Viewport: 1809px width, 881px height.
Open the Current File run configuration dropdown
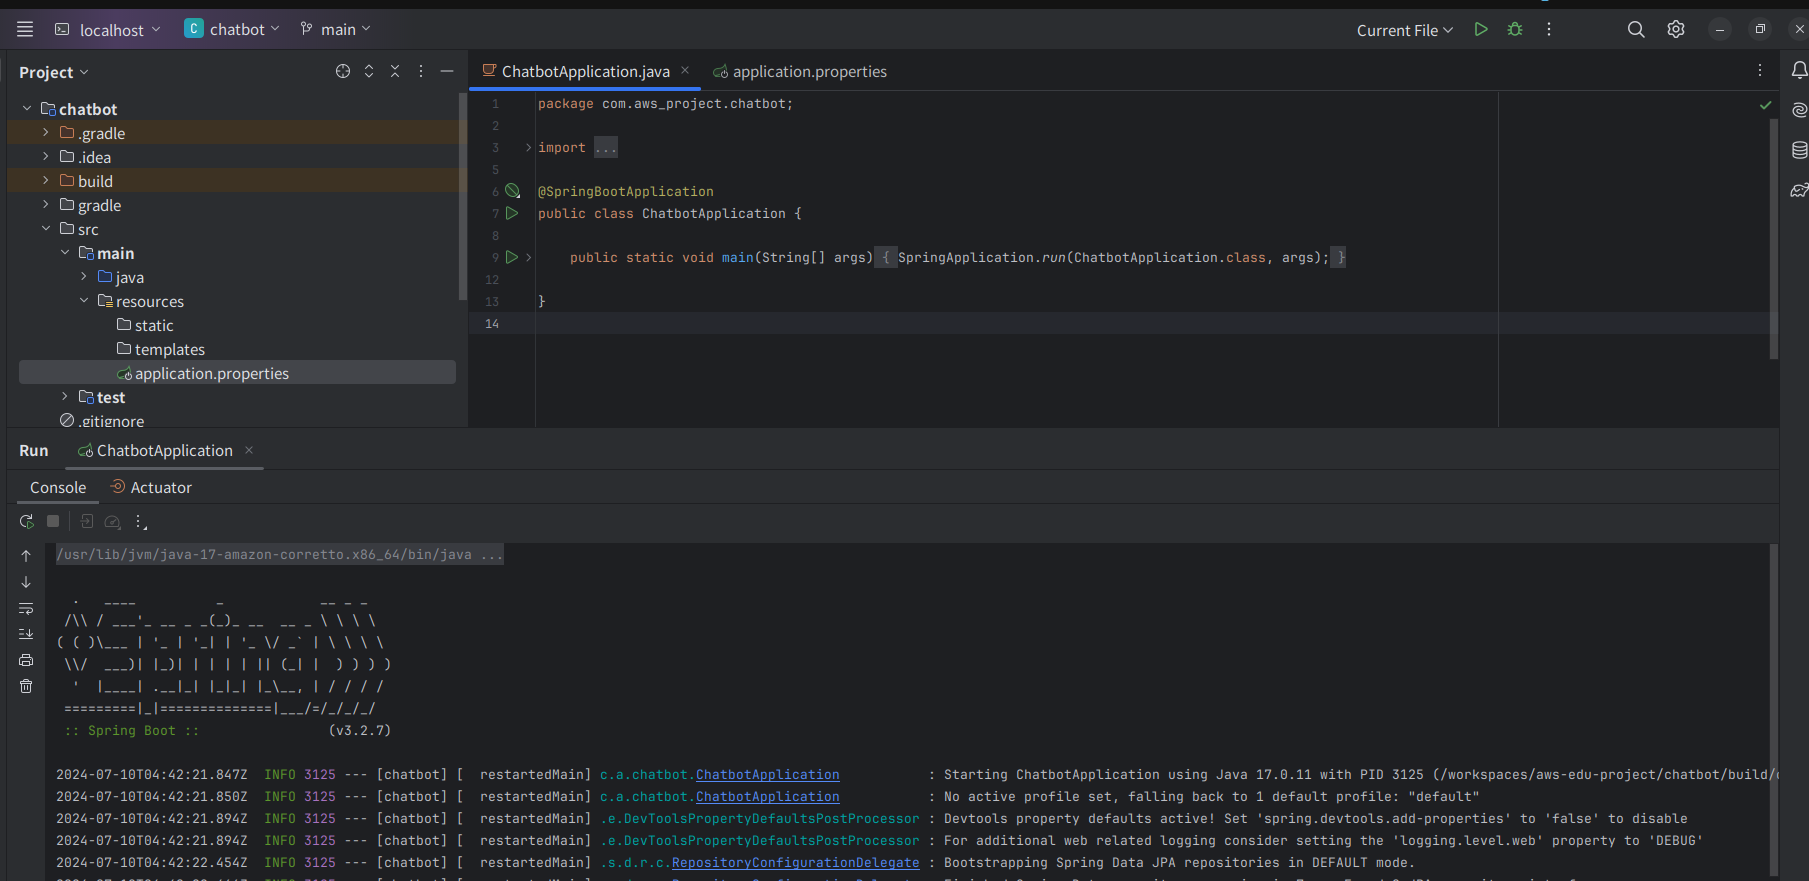[1404, 30]
